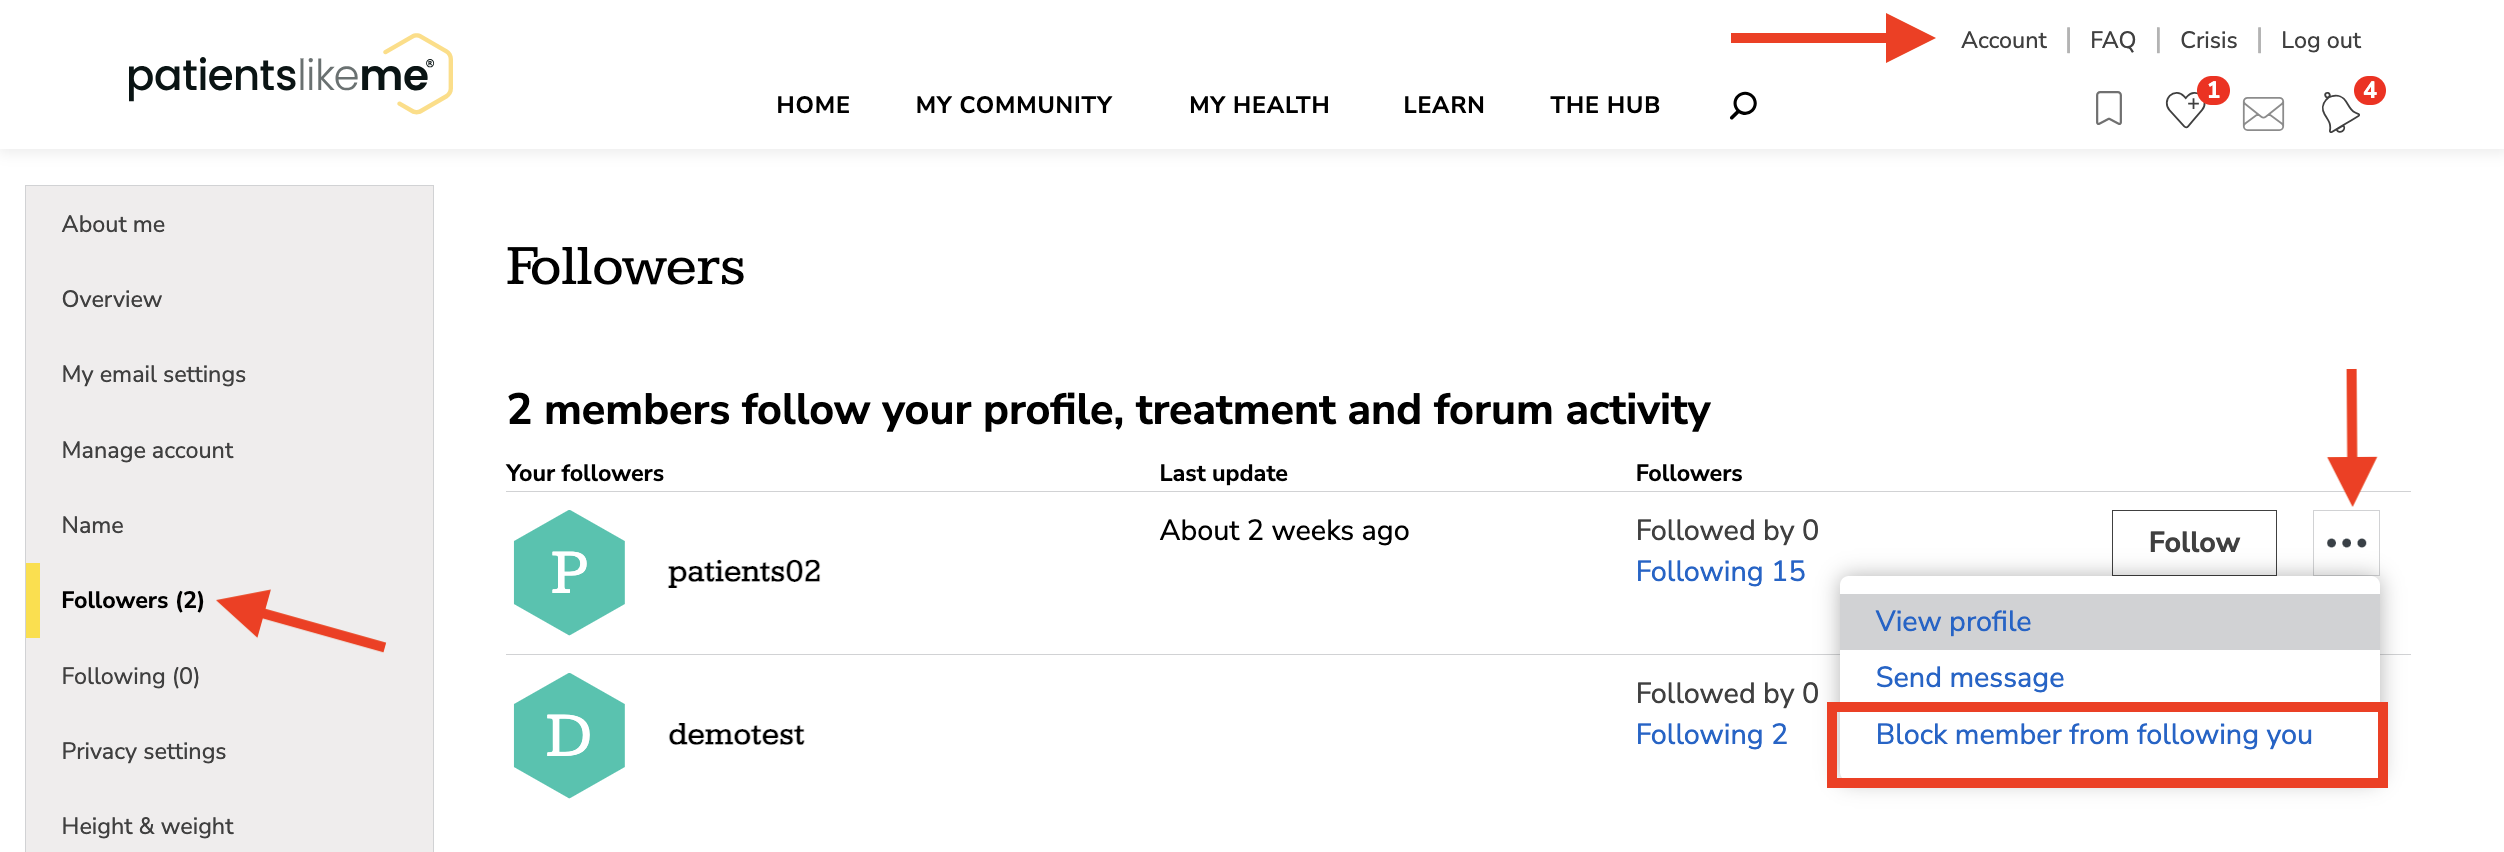Open the search magnifier icon
Screen dimensions: 2504x852
point(1743,105)
